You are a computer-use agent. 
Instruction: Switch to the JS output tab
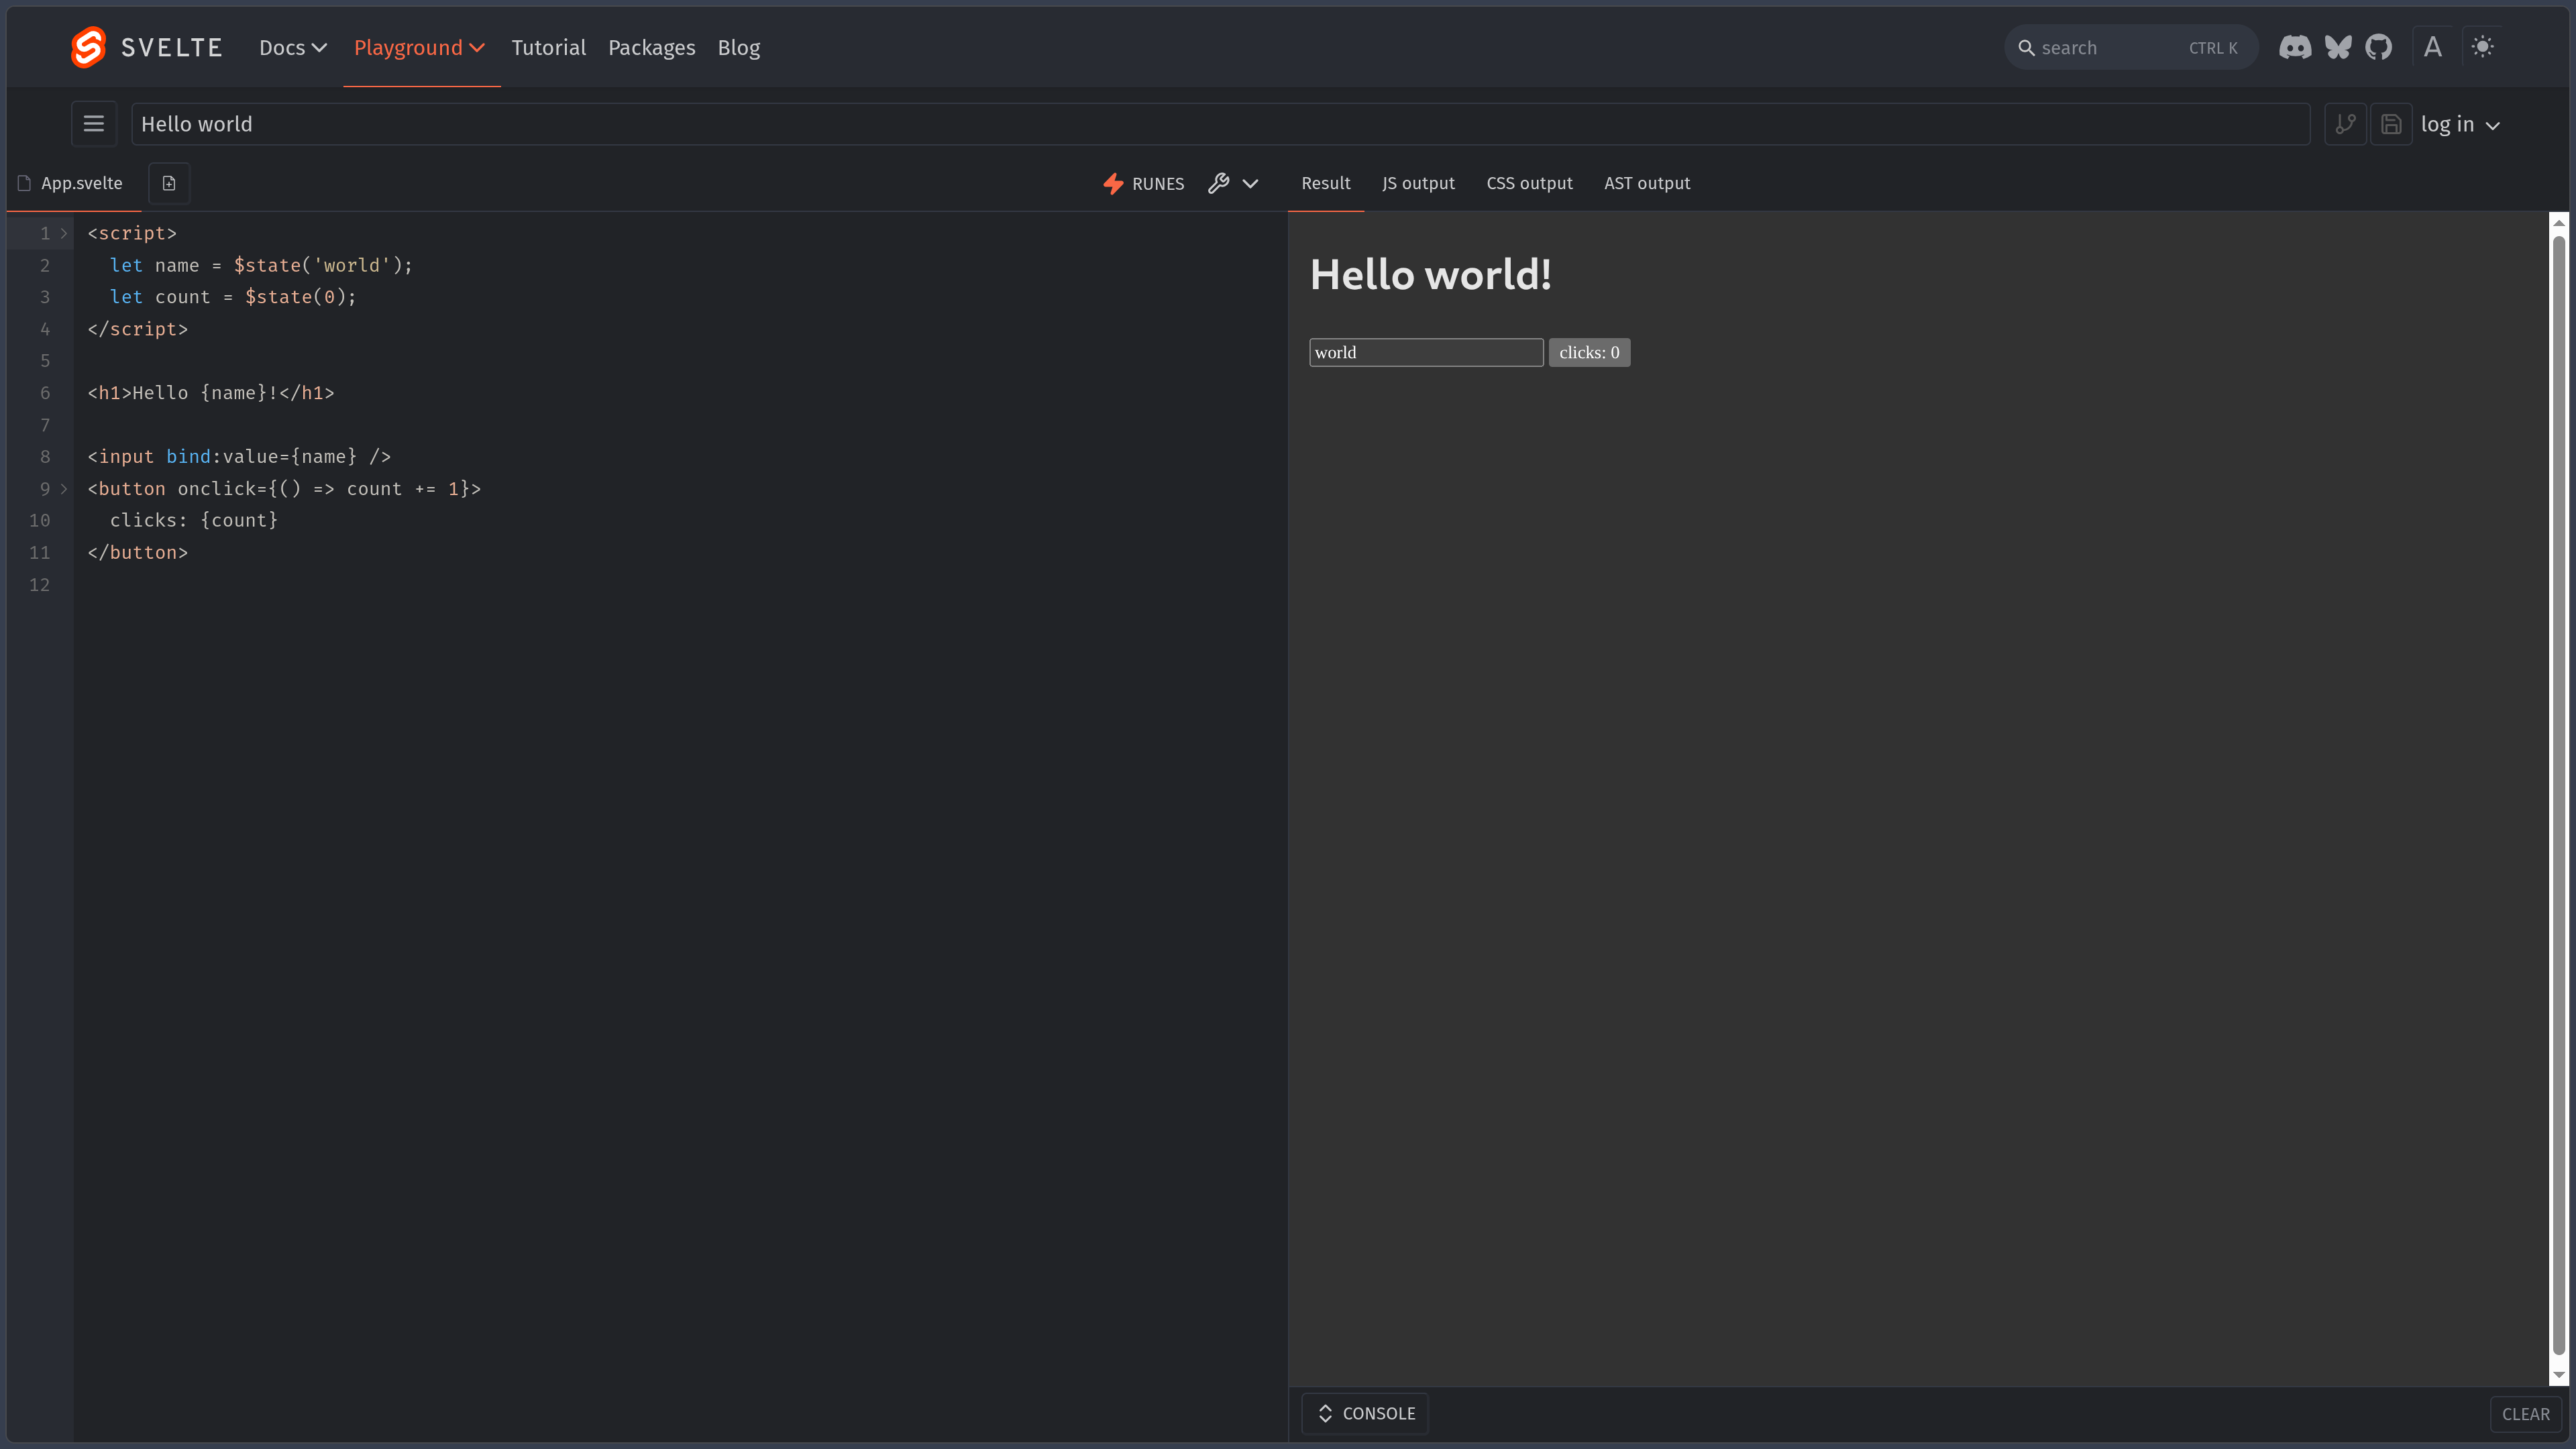tap(1418, 183)
